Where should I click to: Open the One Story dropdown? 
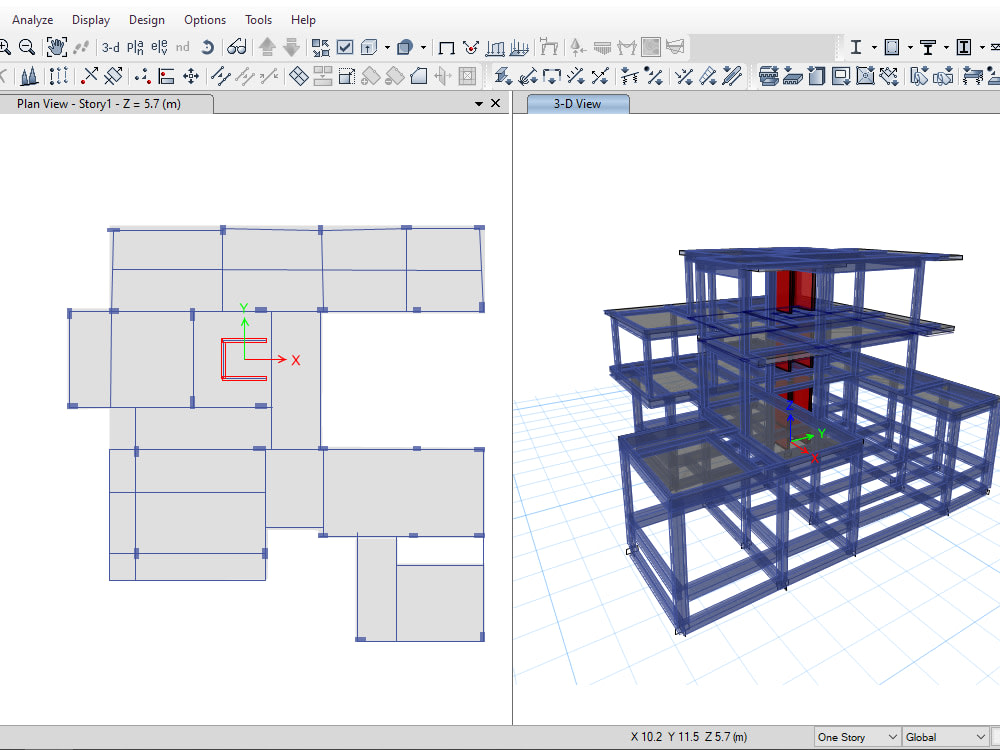[855, 736]
